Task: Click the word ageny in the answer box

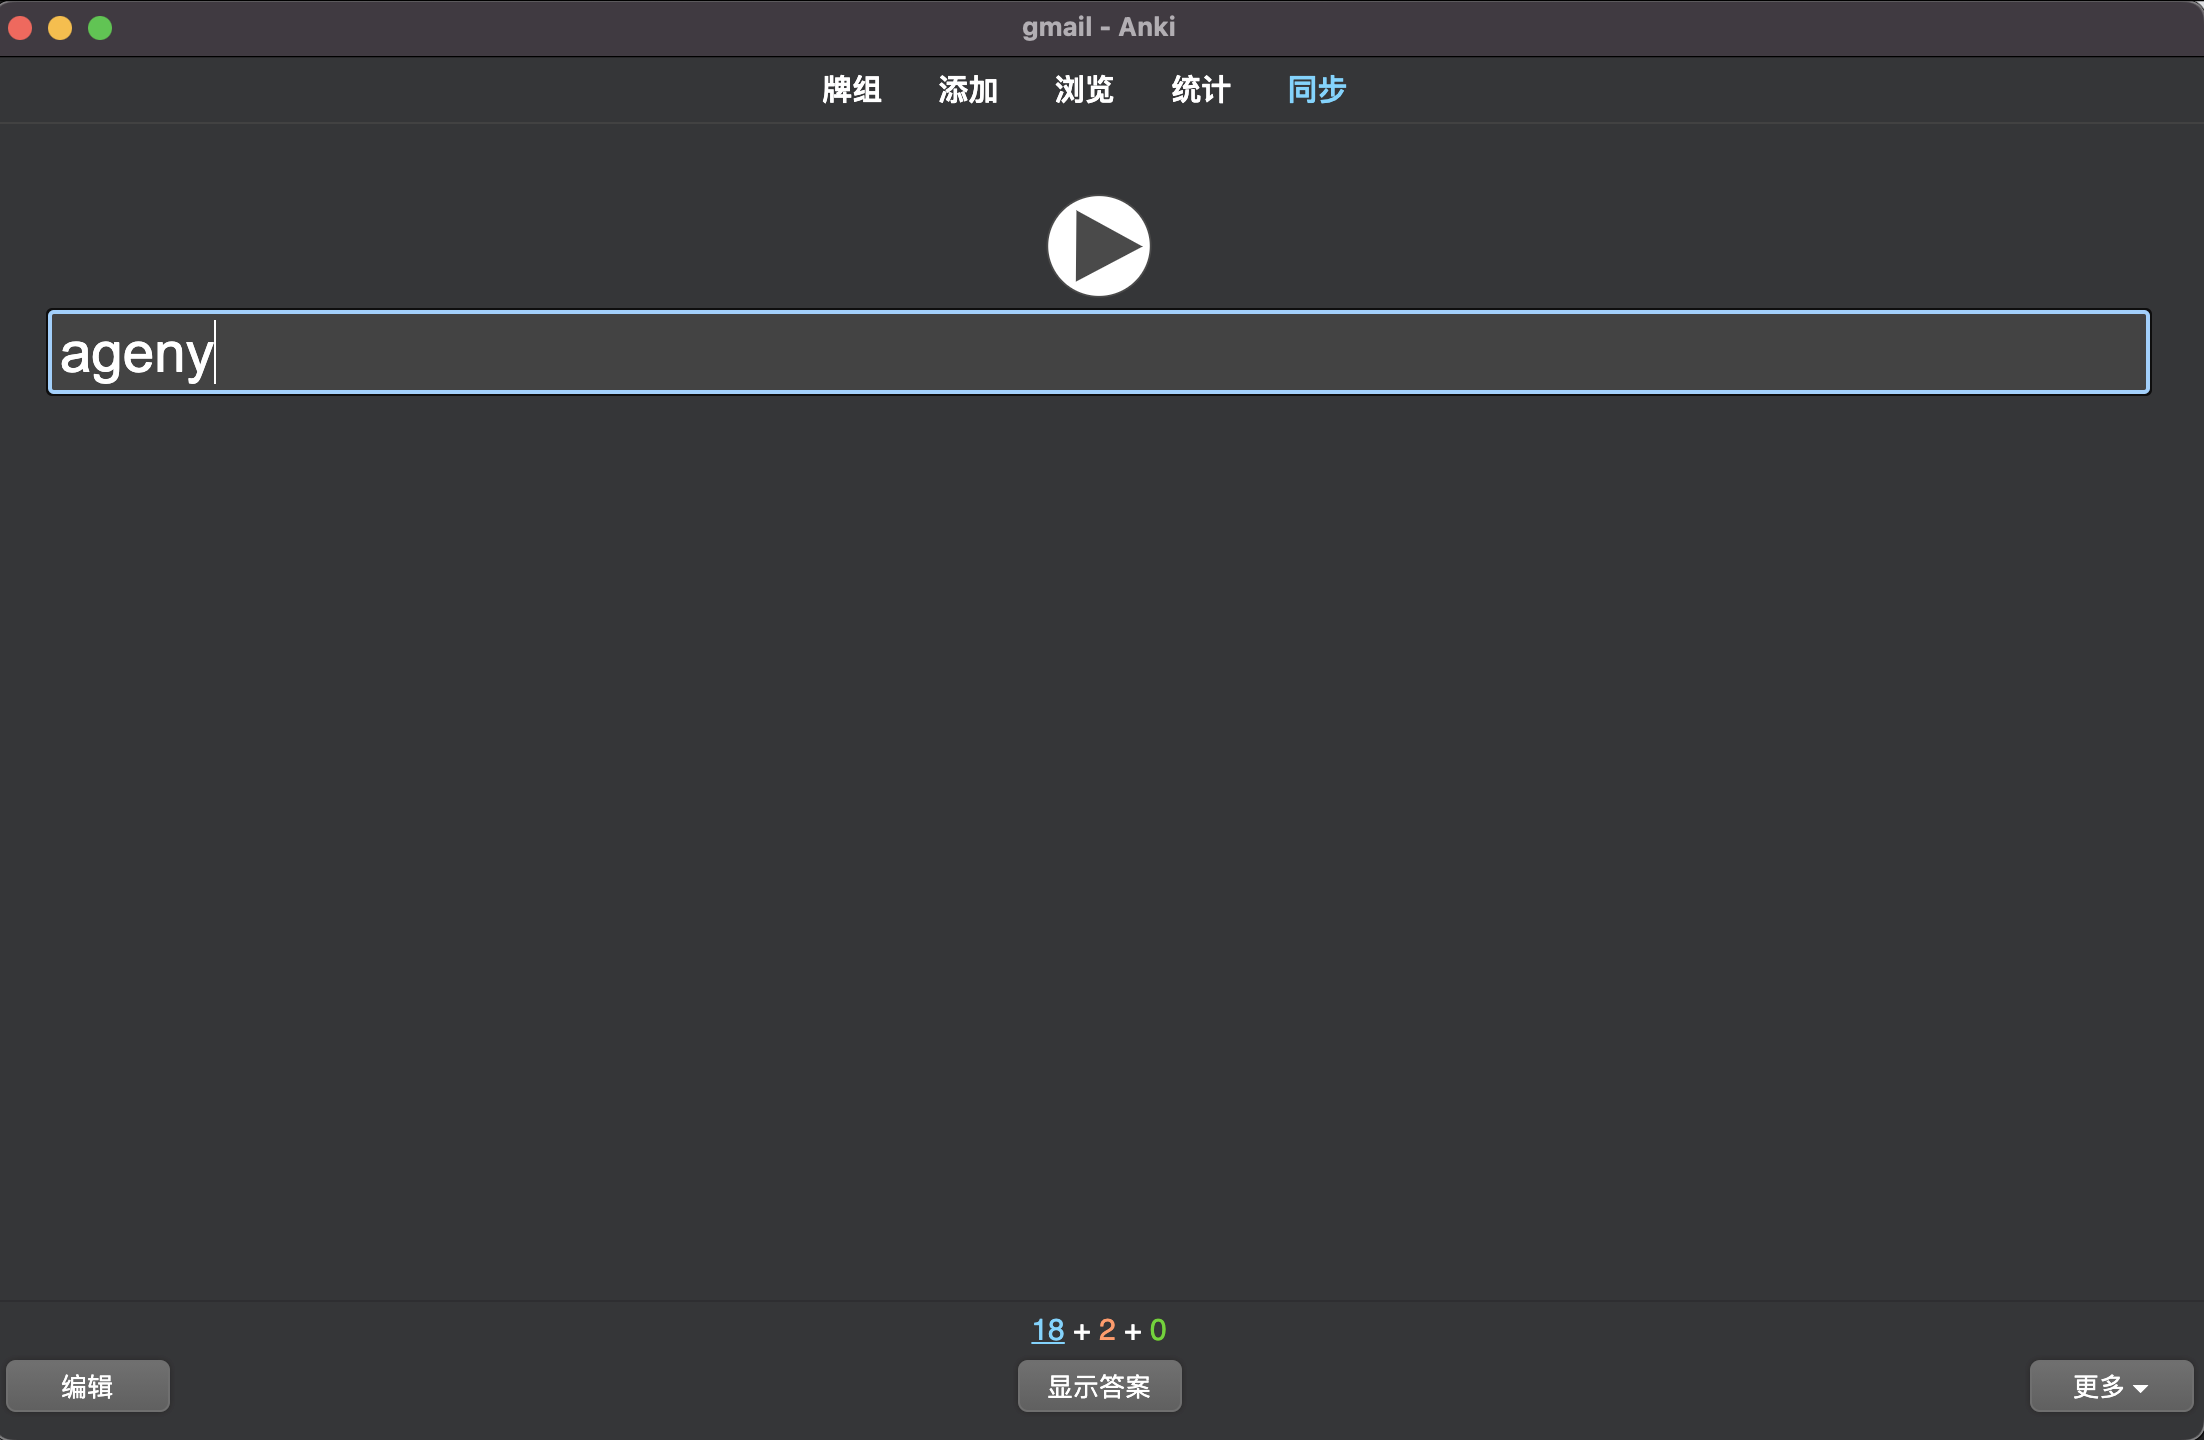Action: [x=136, y=354]
